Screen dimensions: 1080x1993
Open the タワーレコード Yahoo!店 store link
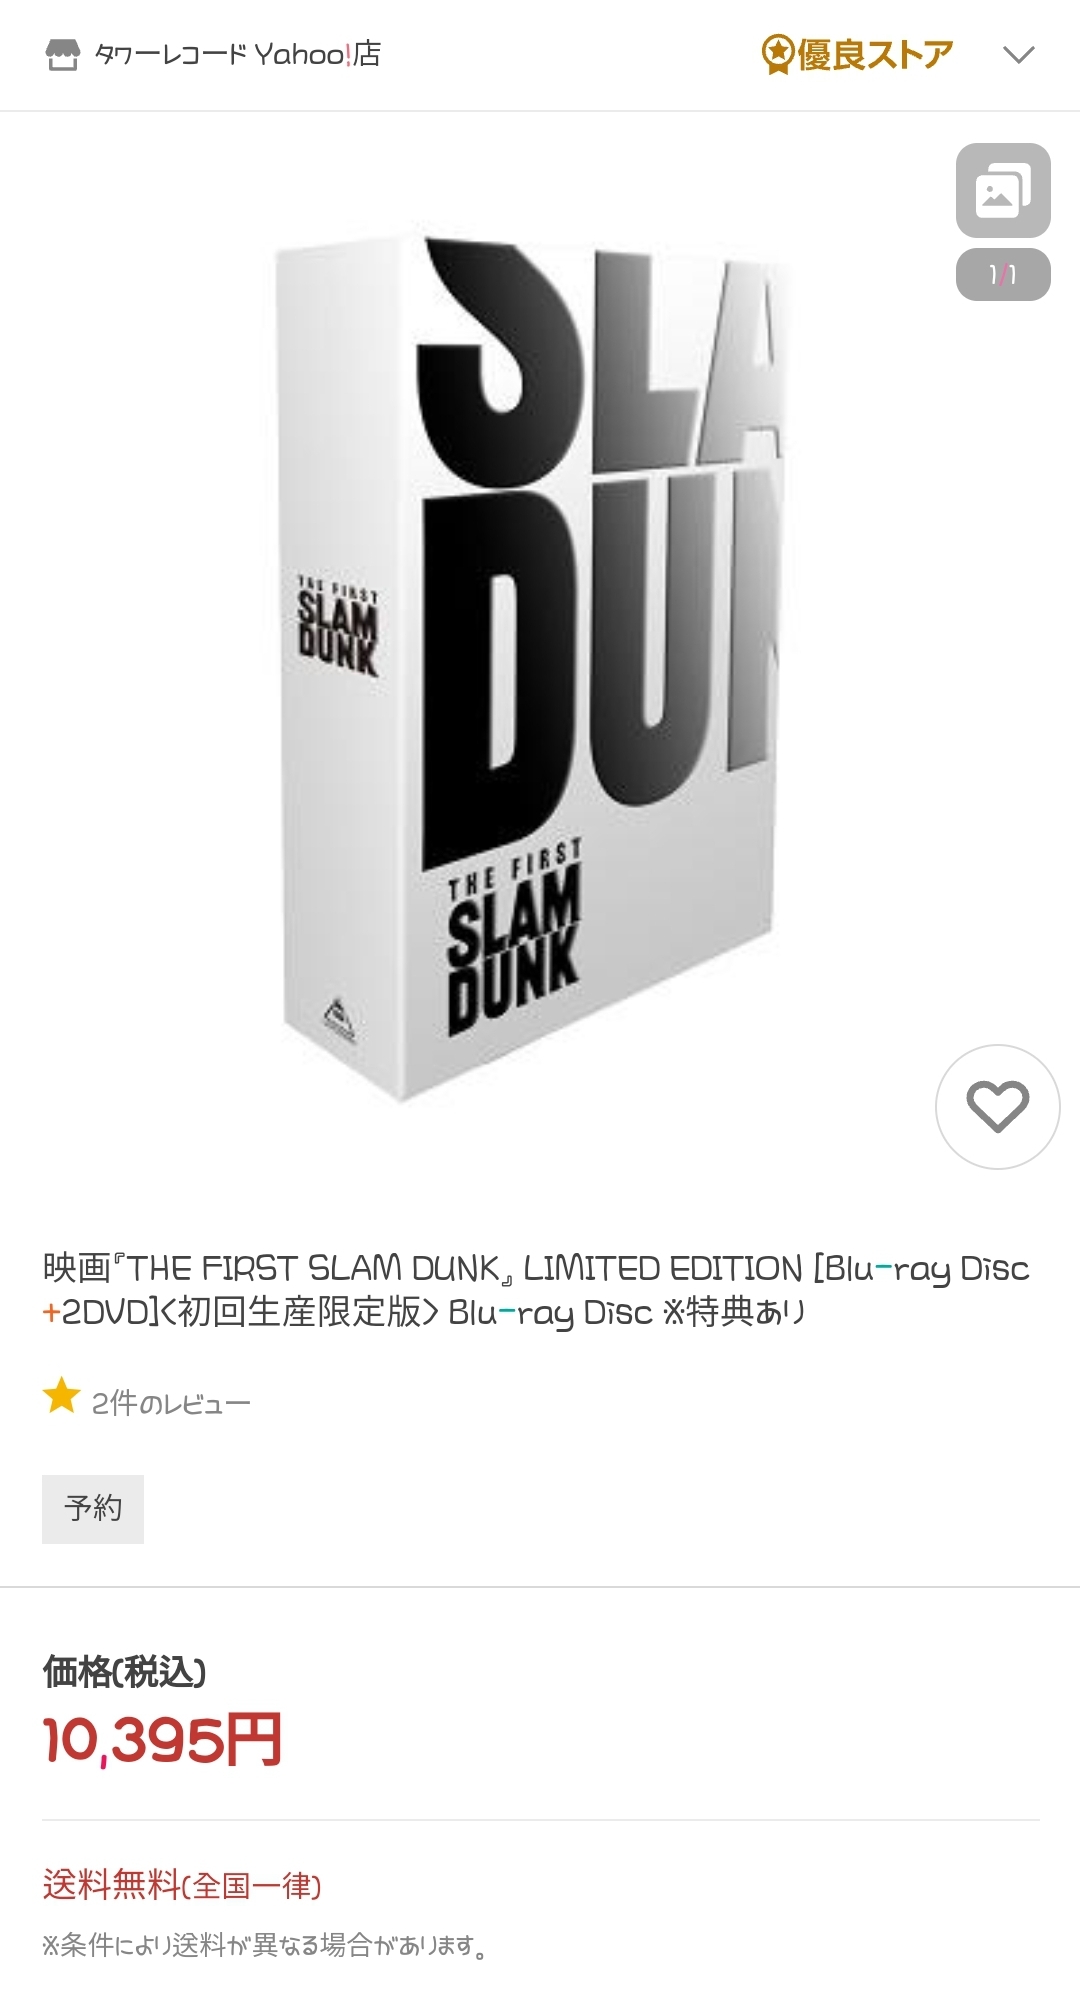238,54
